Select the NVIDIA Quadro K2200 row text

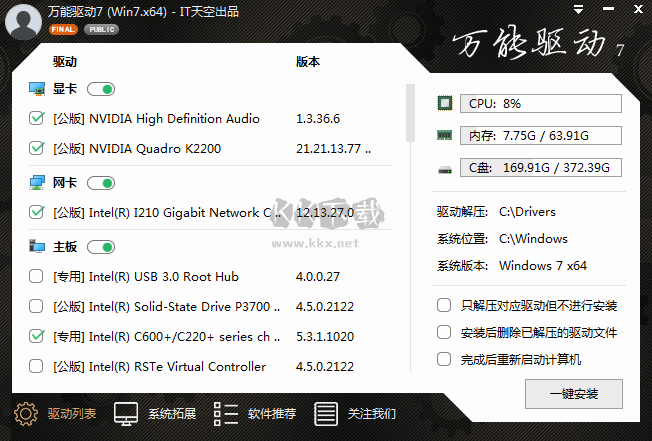pyautogui.click(x=137, y=148)
